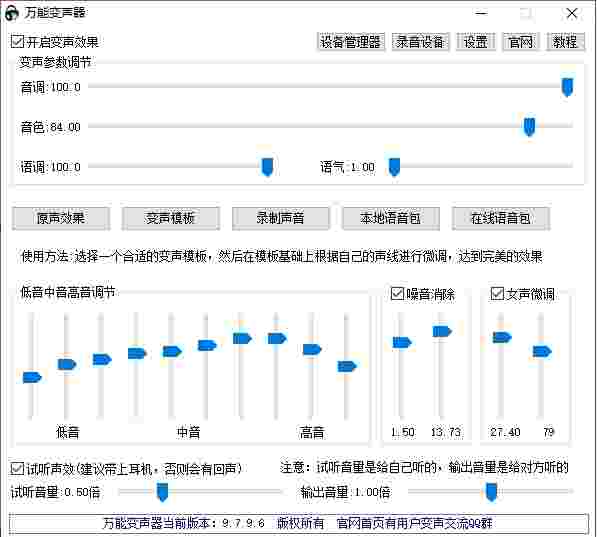Click the fourth equalizer band slider handle

pos(137,353)
